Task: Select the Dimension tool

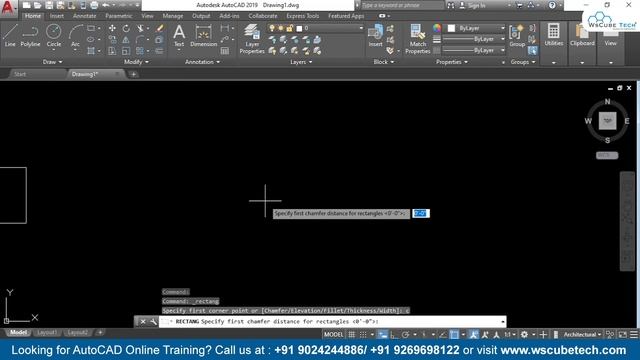Action: click(203, 36)
